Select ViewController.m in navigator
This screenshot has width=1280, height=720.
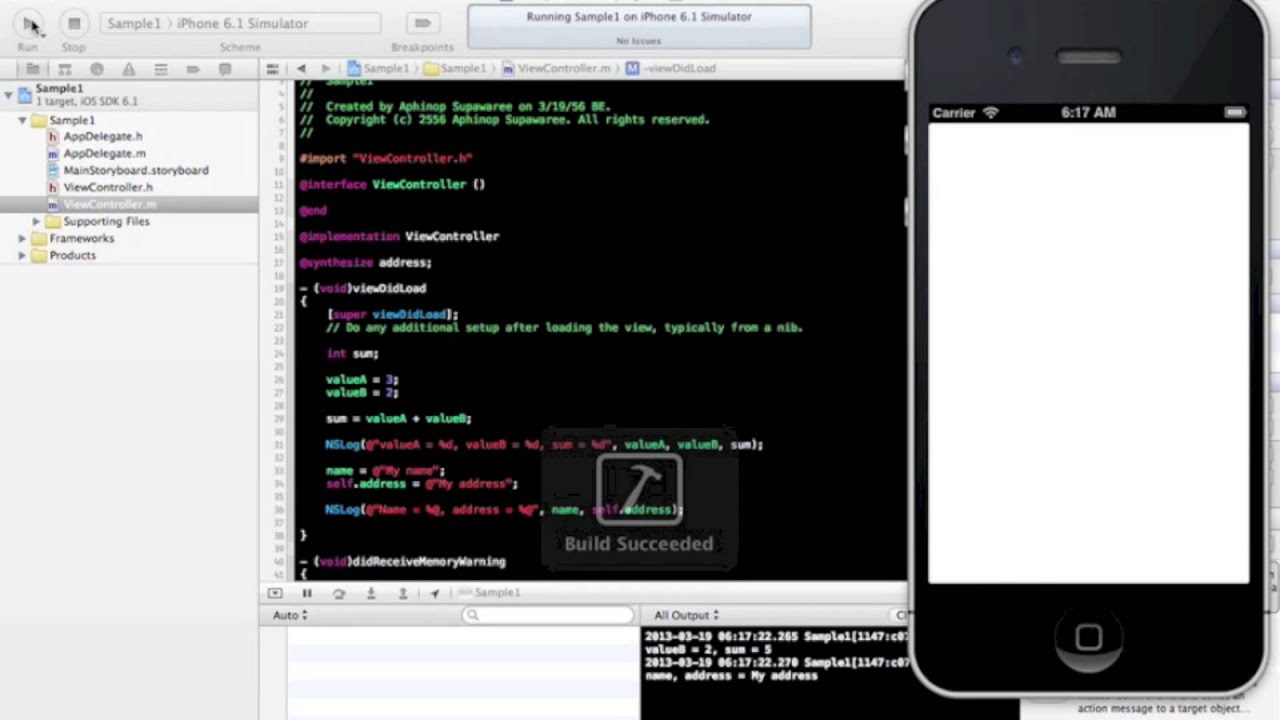(x=109, y=204)
